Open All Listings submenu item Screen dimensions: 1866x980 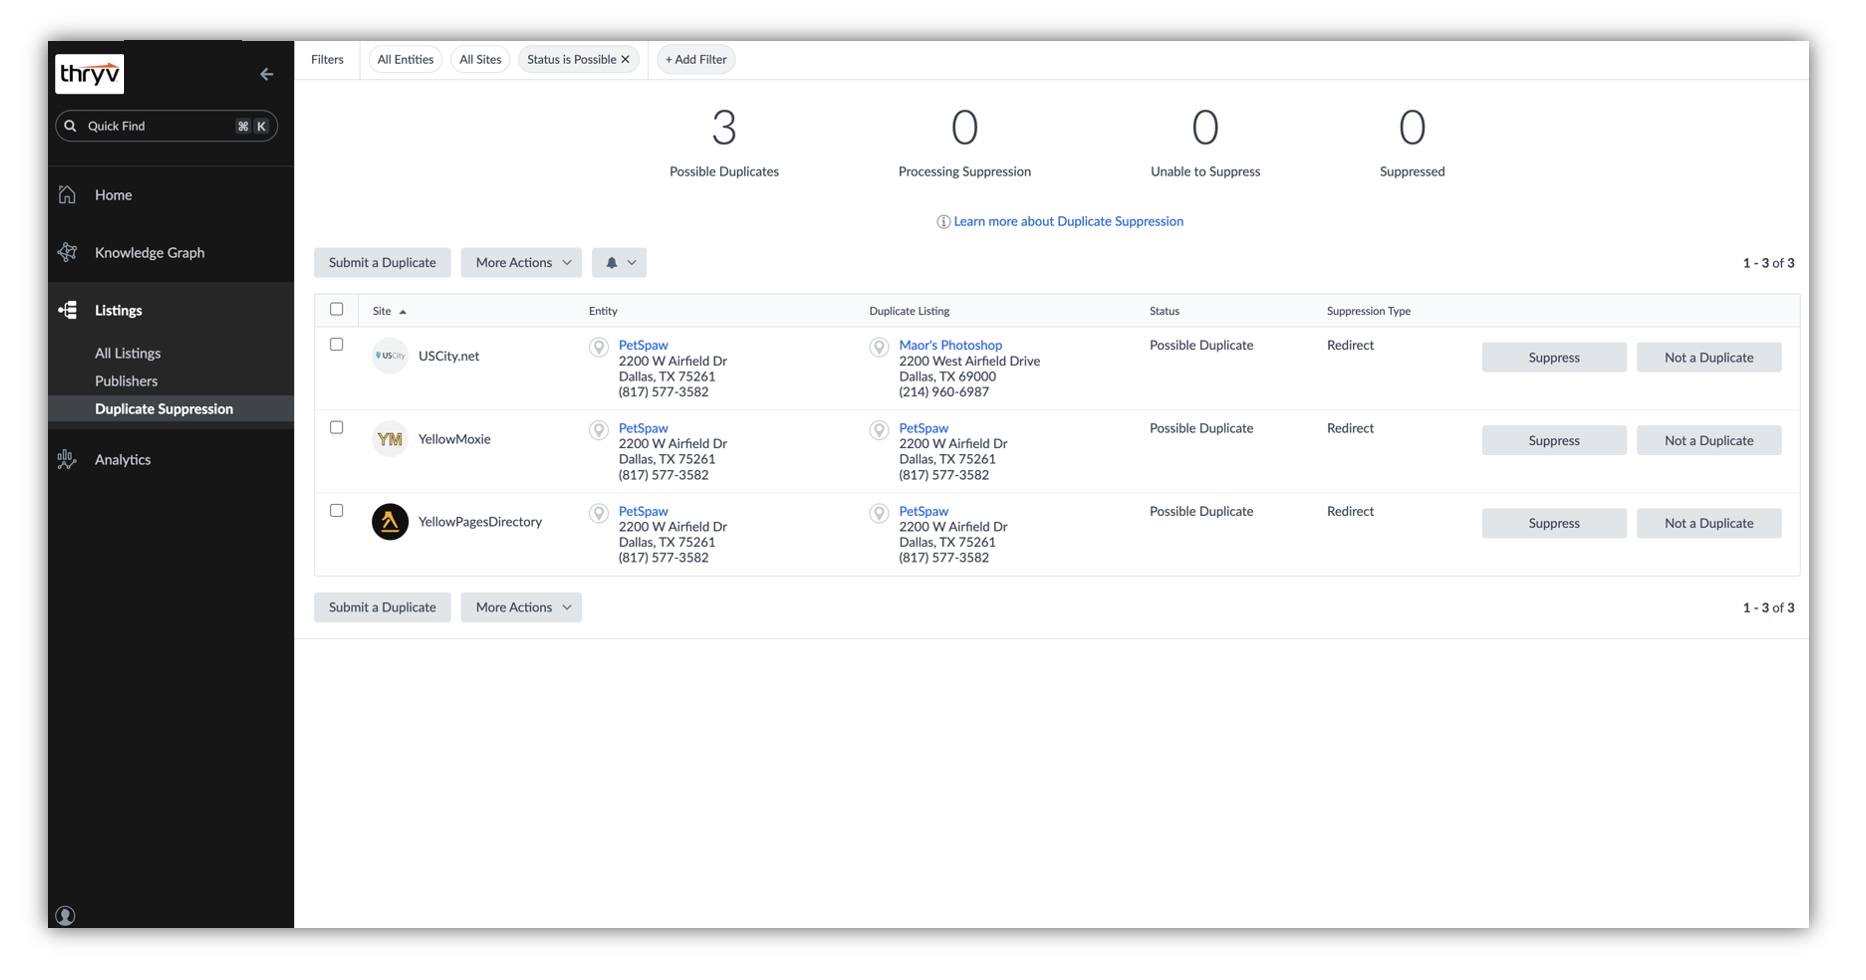click(128, 354)
